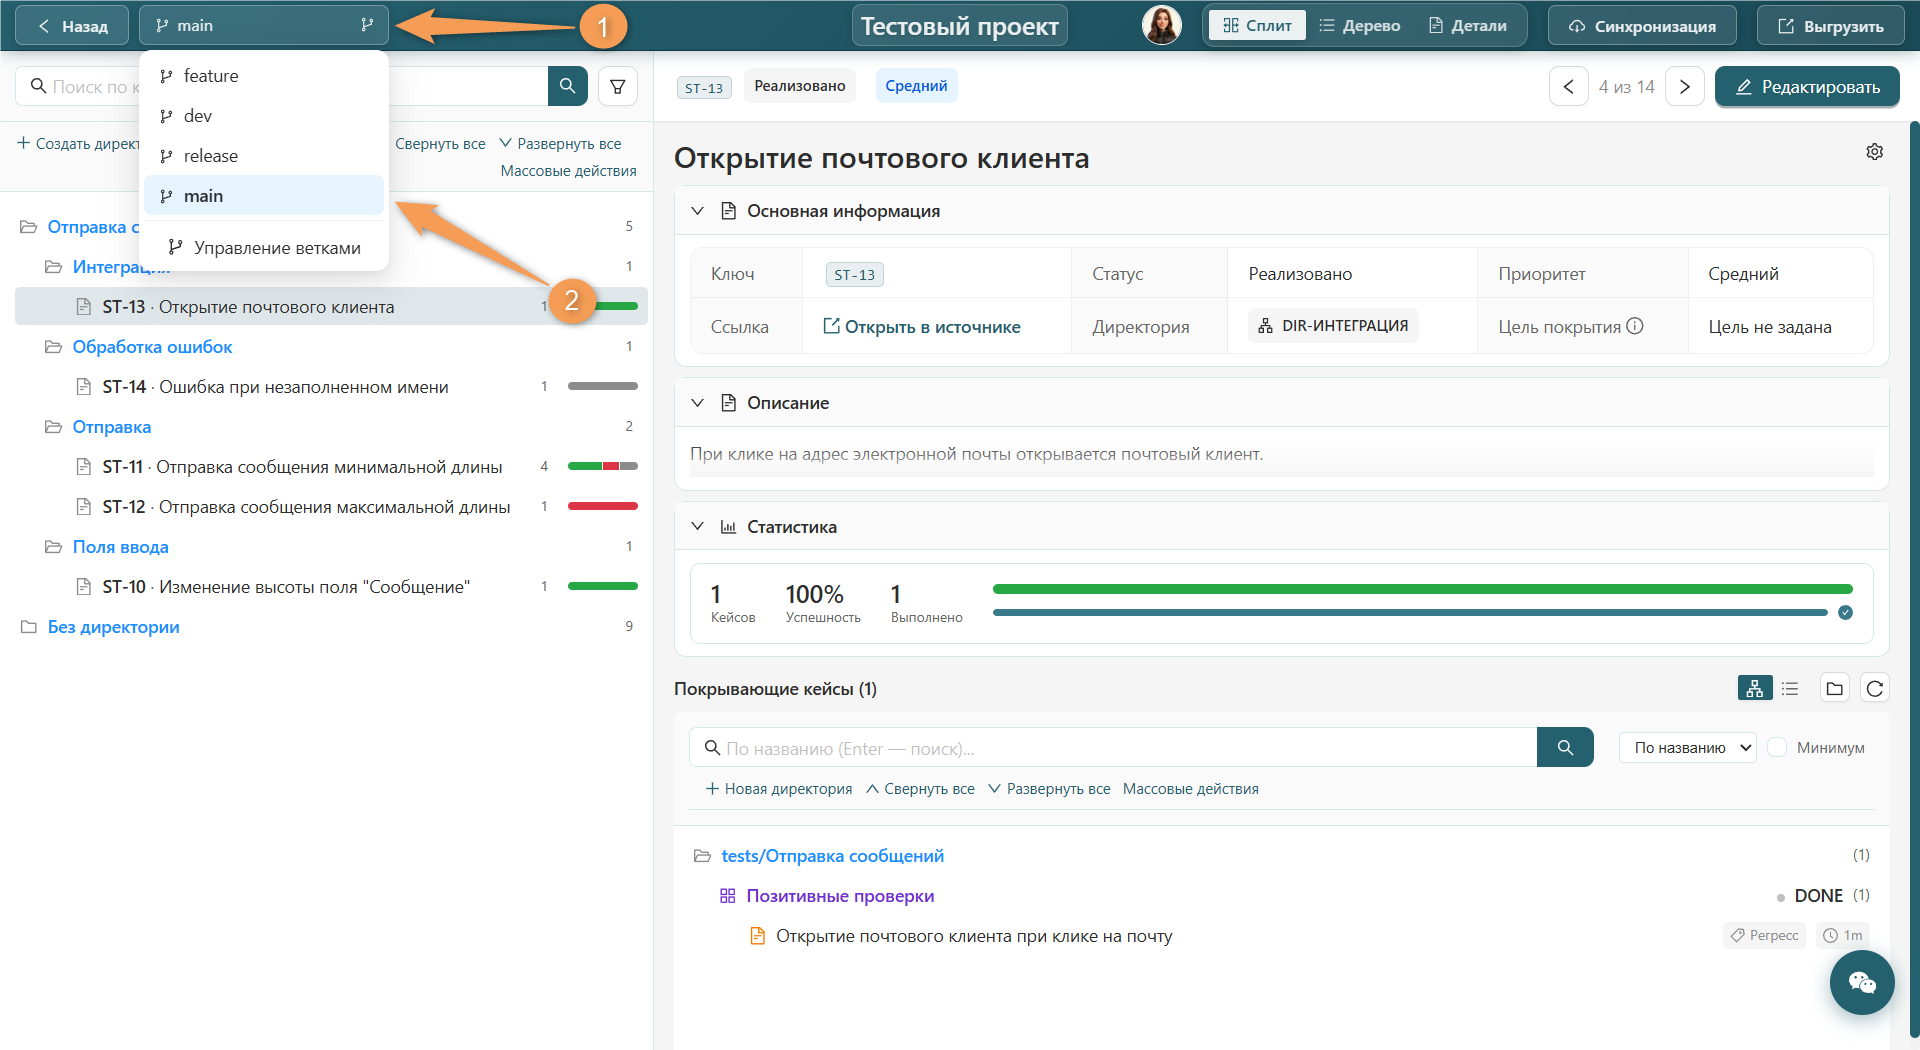The height and width of the screenshot is (1050, 1920).
Task: Go to previous requirement with left chevron
Action: pyautogui.click(x=1568, y=86)
